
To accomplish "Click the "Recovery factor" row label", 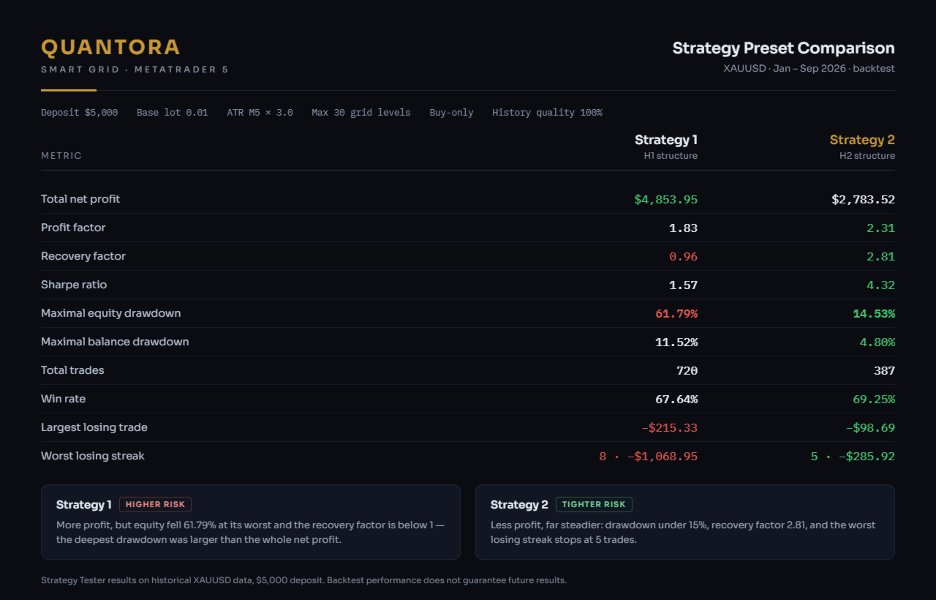I will click(83, 256).
